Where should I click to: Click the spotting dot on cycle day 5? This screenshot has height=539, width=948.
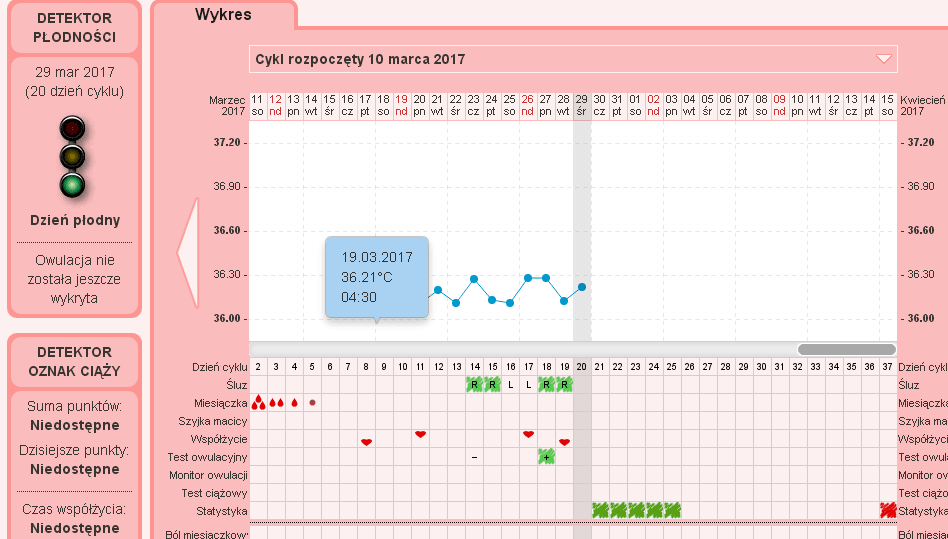[x=312, y=403]
